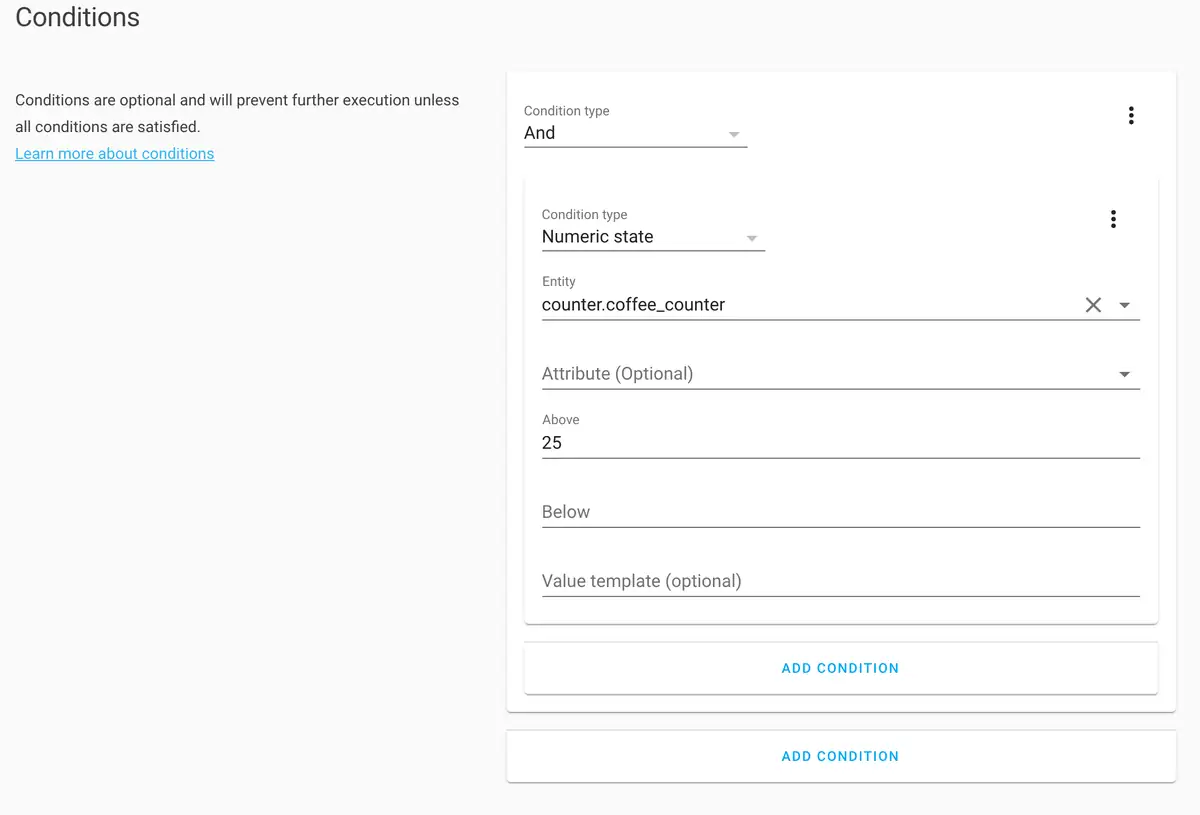Viewport: 1200px width, 815px height.
Task: Open the And condition's three-dot menu
Action: [x=1131, y=115]
